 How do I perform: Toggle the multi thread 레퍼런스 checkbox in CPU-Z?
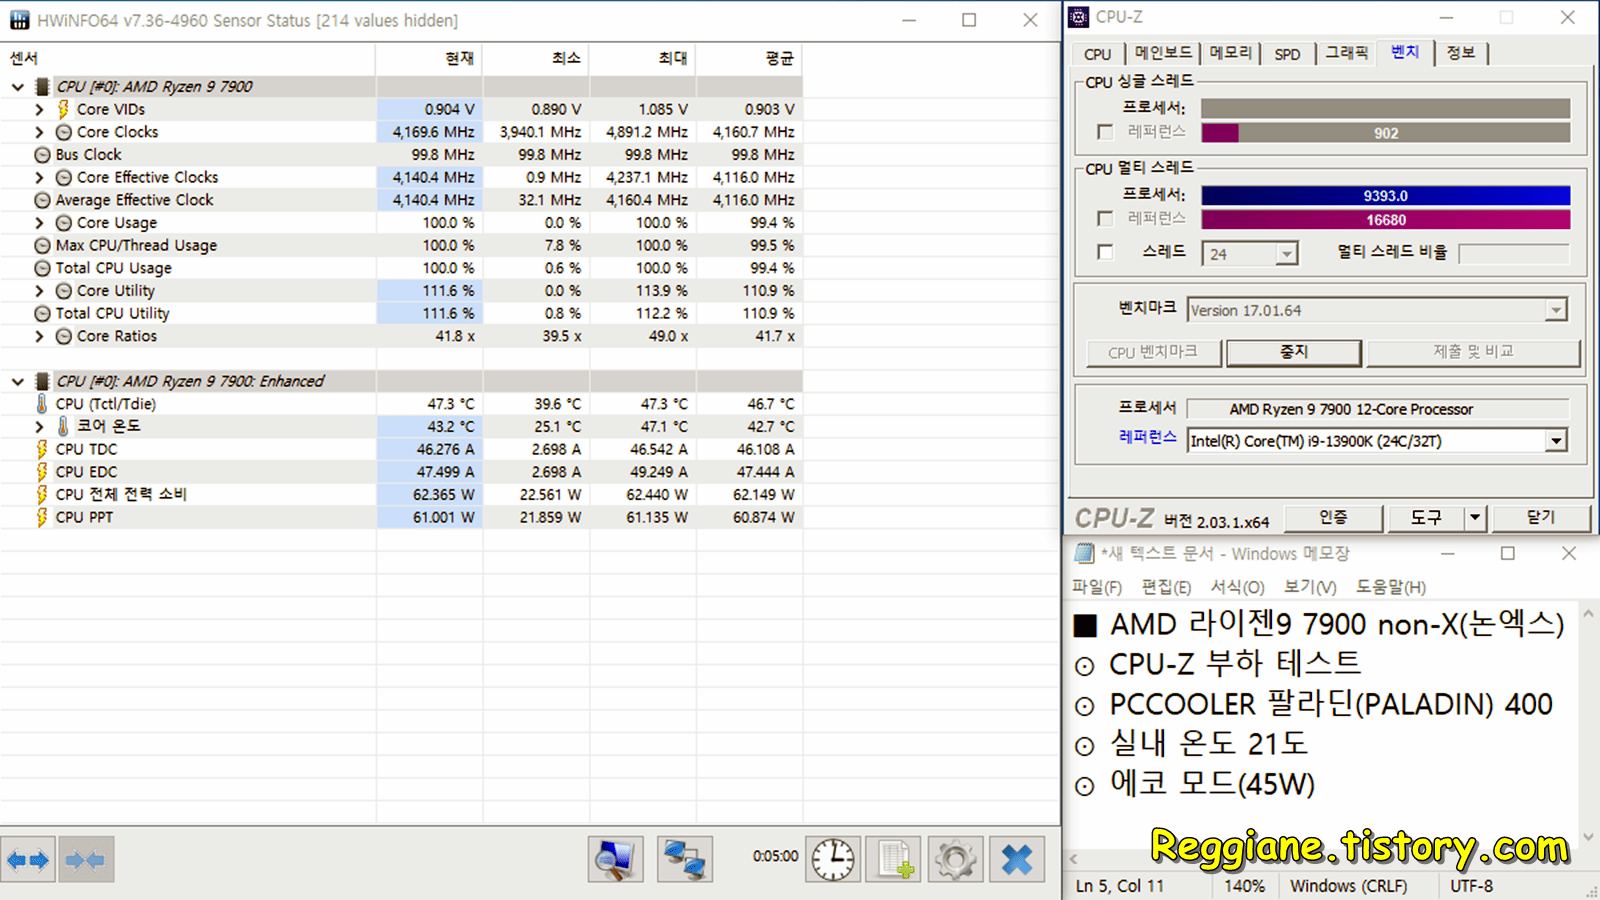1105,218
